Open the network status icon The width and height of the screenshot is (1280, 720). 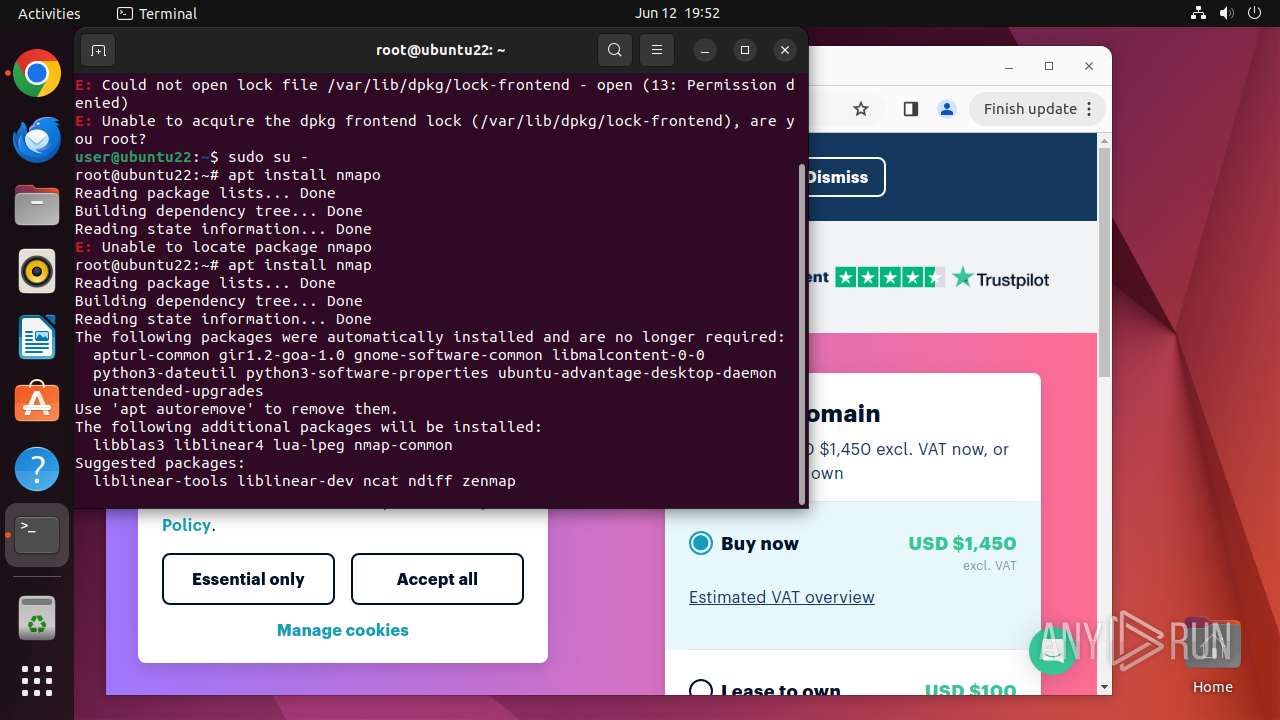click(x=1199, y=13)
